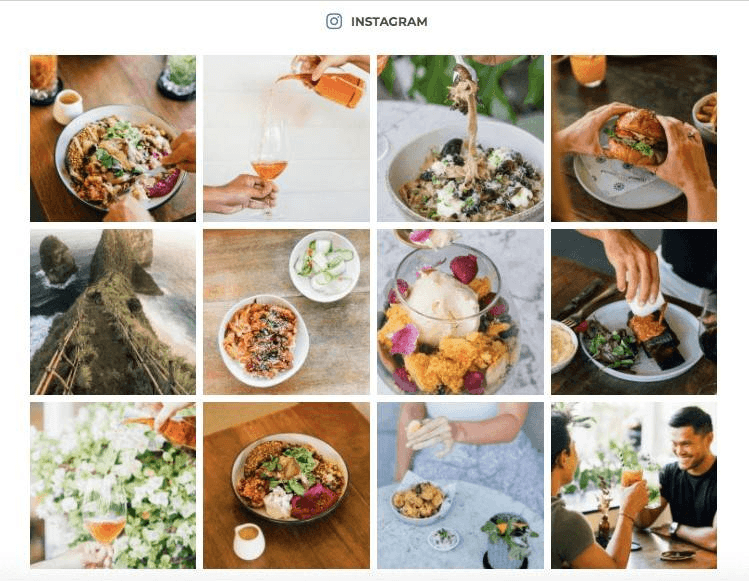Select the two men toasting drinks photo
The image size is (749, 581).
[x=634, y=485]
